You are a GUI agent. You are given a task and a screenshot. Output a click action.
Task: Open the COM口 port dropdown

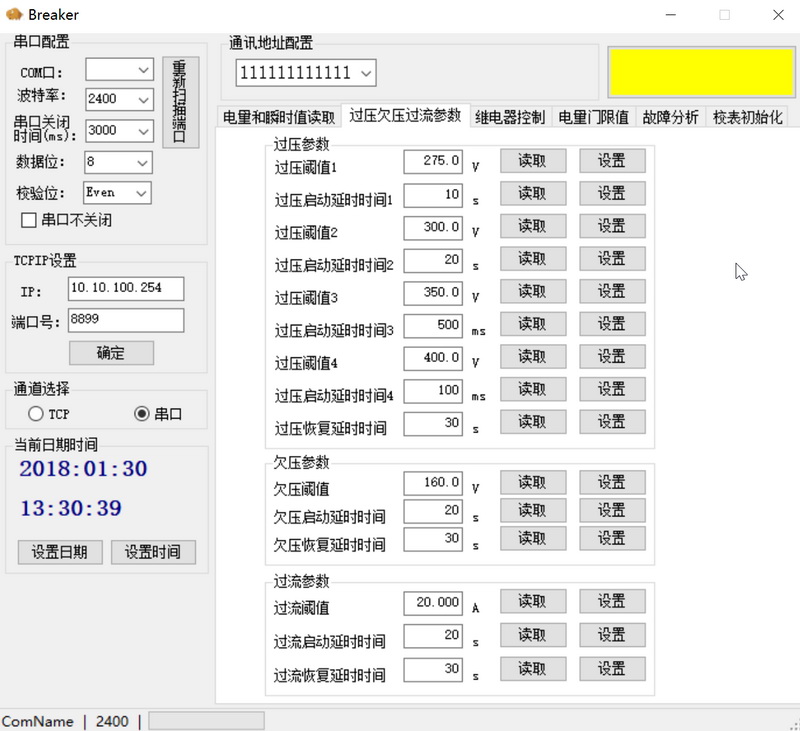point(142,71)
